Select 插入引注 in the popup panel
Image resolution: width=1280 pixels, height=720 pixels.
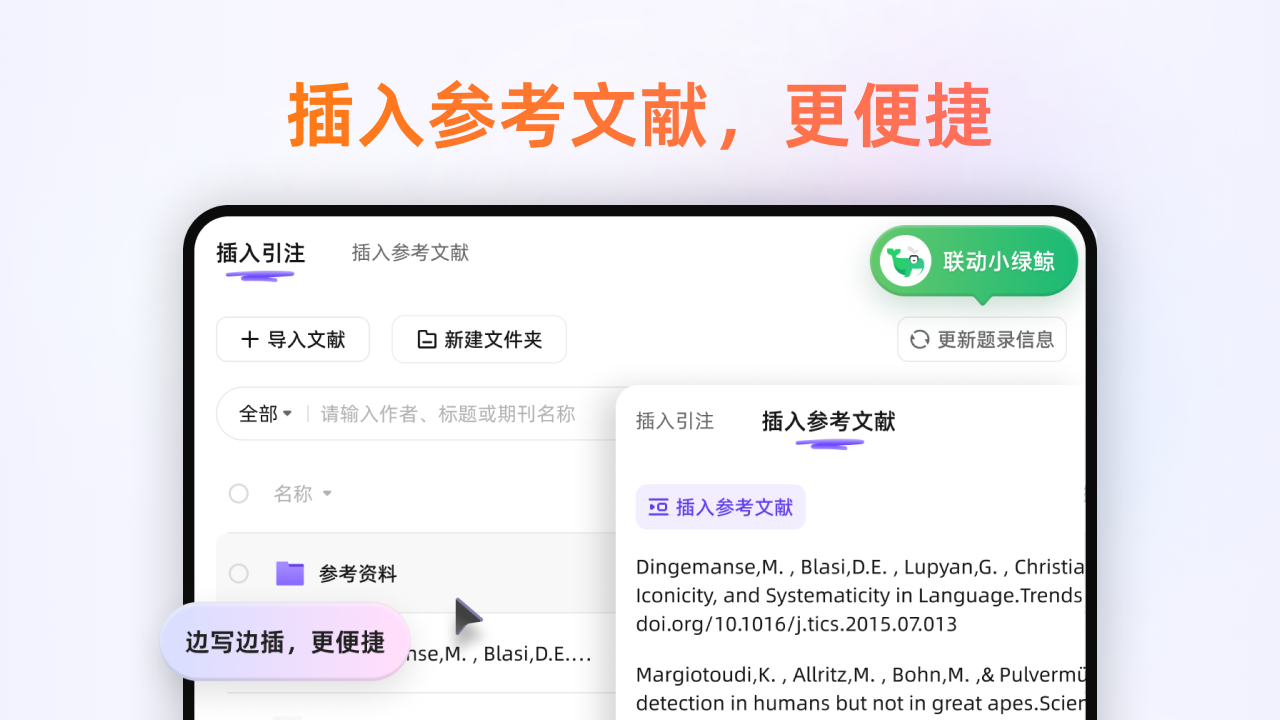point(674,421)
